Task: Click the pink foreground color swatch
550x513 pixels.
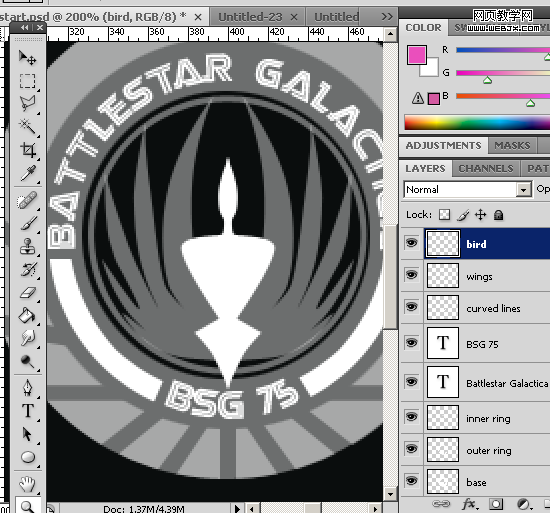Action: click(416, 55)
